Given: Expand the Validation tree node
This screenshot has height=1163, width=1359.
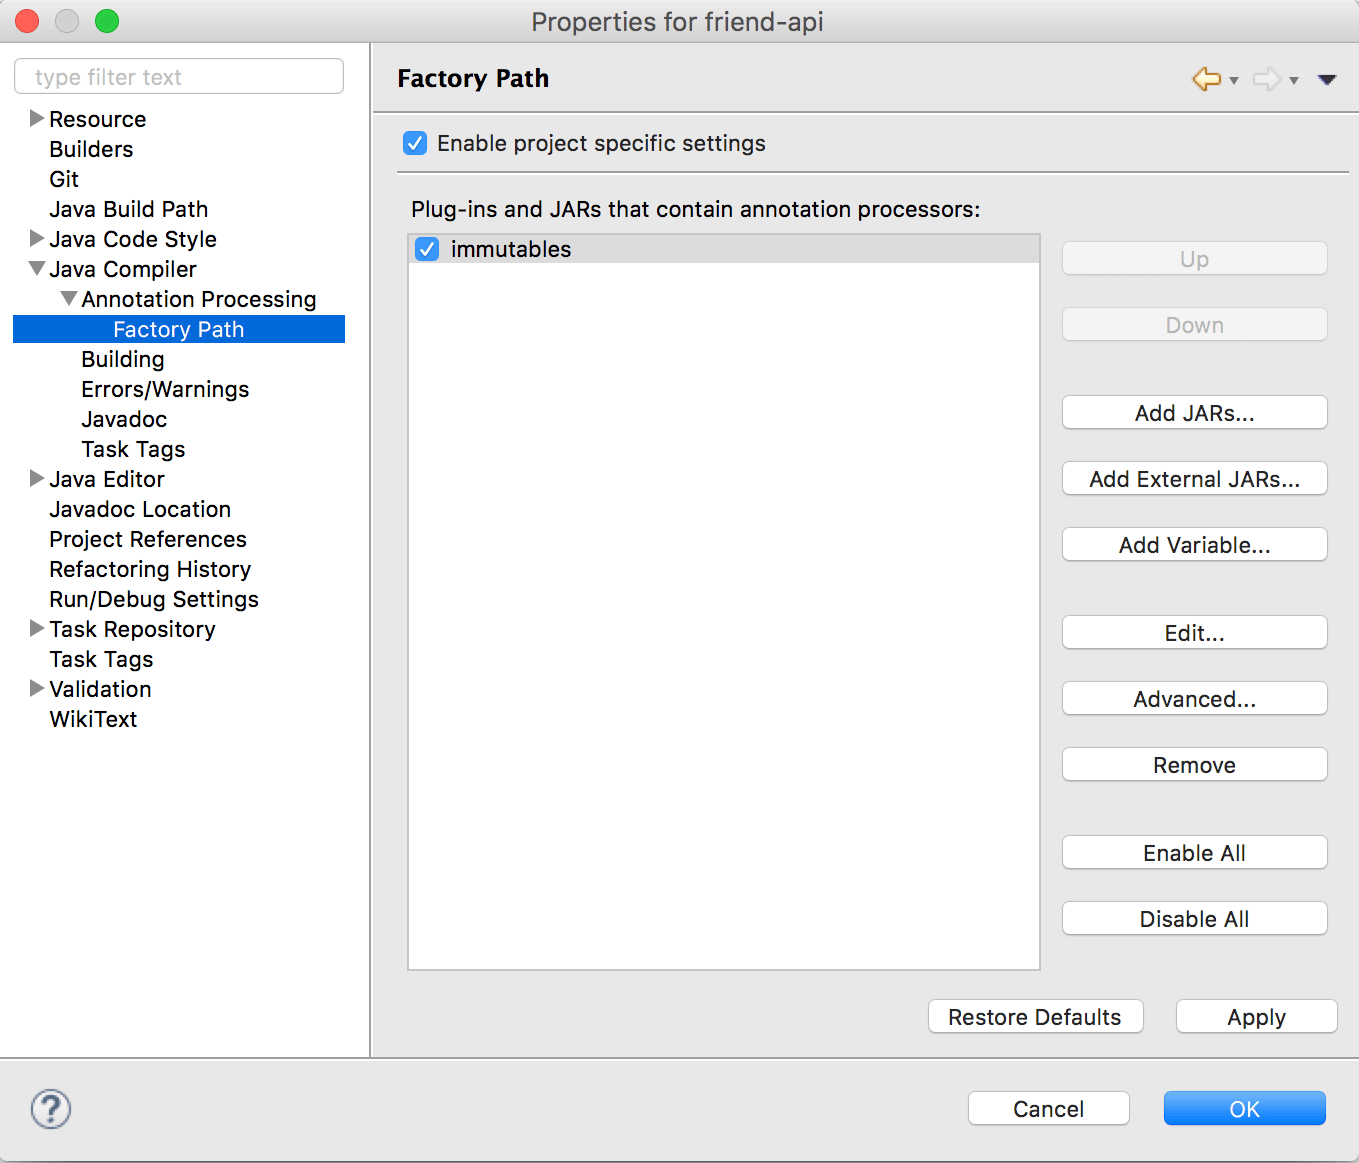Looking at the screenshot, I should pyautogui.click(x=36, y=689).
